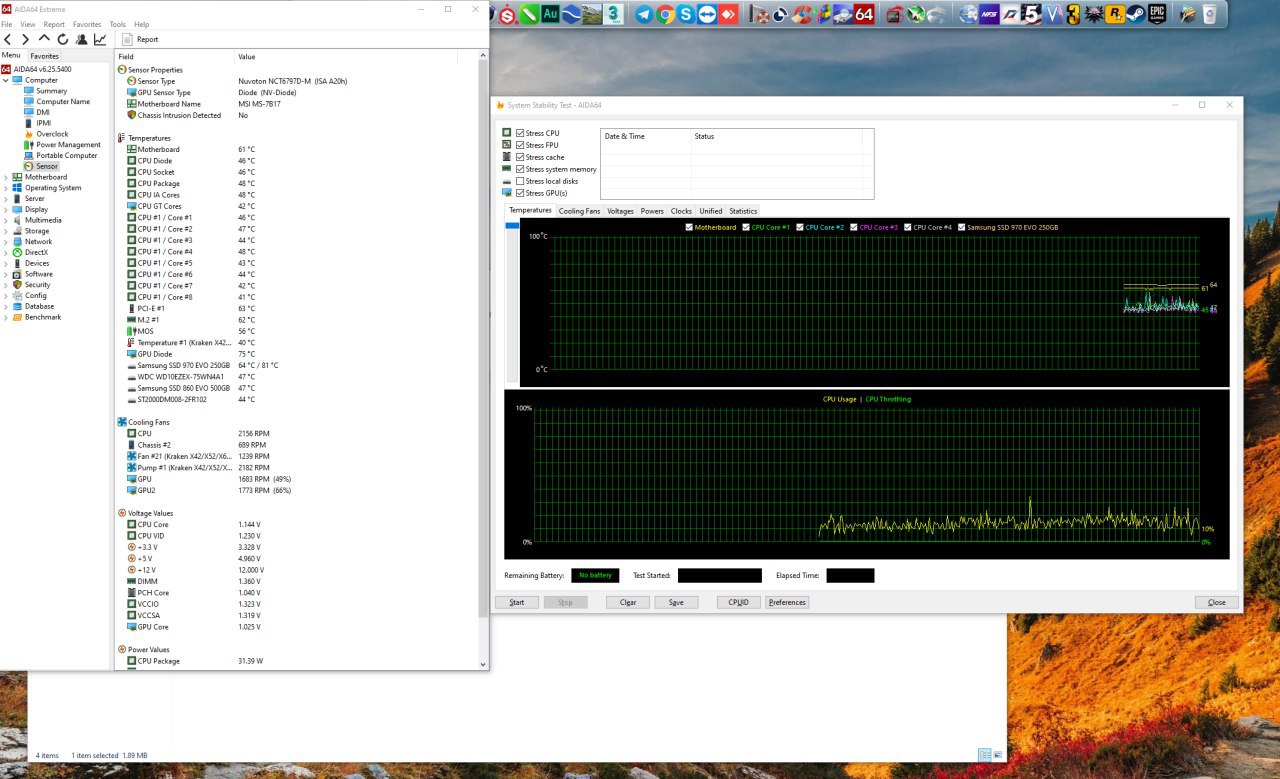This screenshot has width=1280, height=779.
Task: Open Telegram from the dock
Action: pos(644,14)
